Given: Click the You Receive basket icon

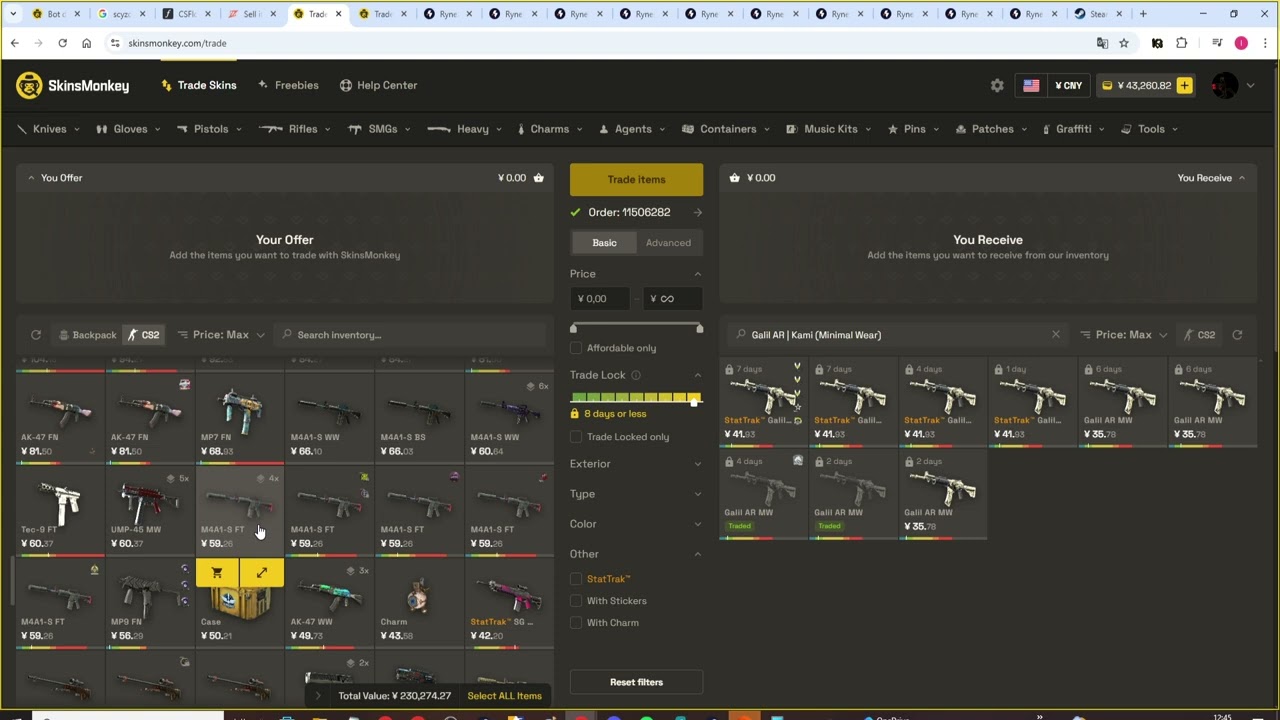Looking at the screenshot, I should point(735,178).
